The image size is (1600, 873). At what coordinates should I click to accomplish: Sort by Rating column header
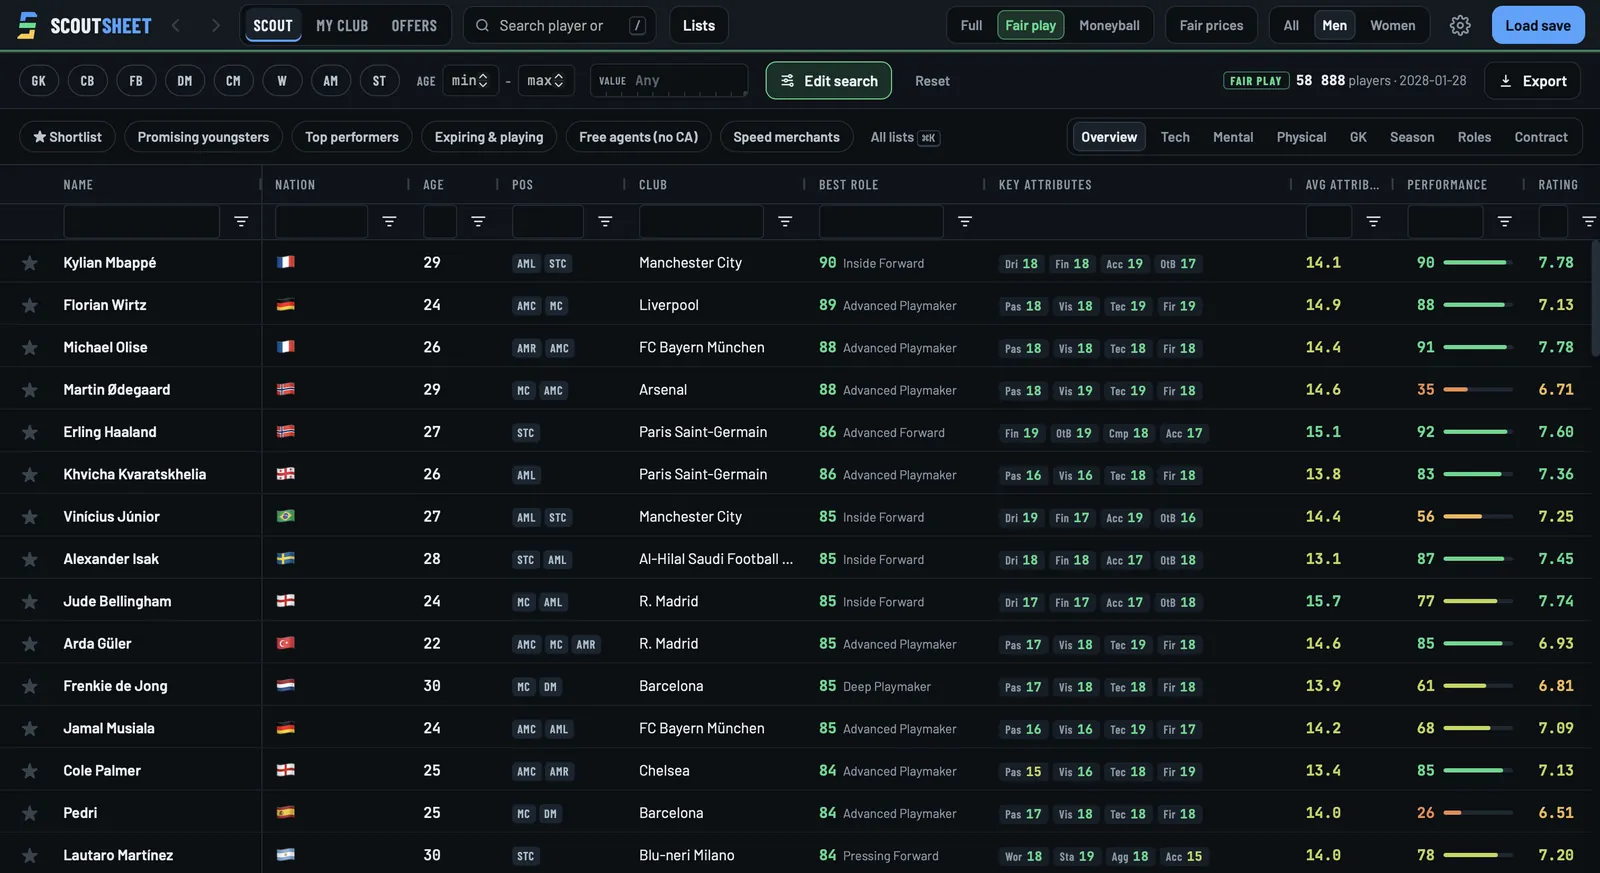point(1558,185)
